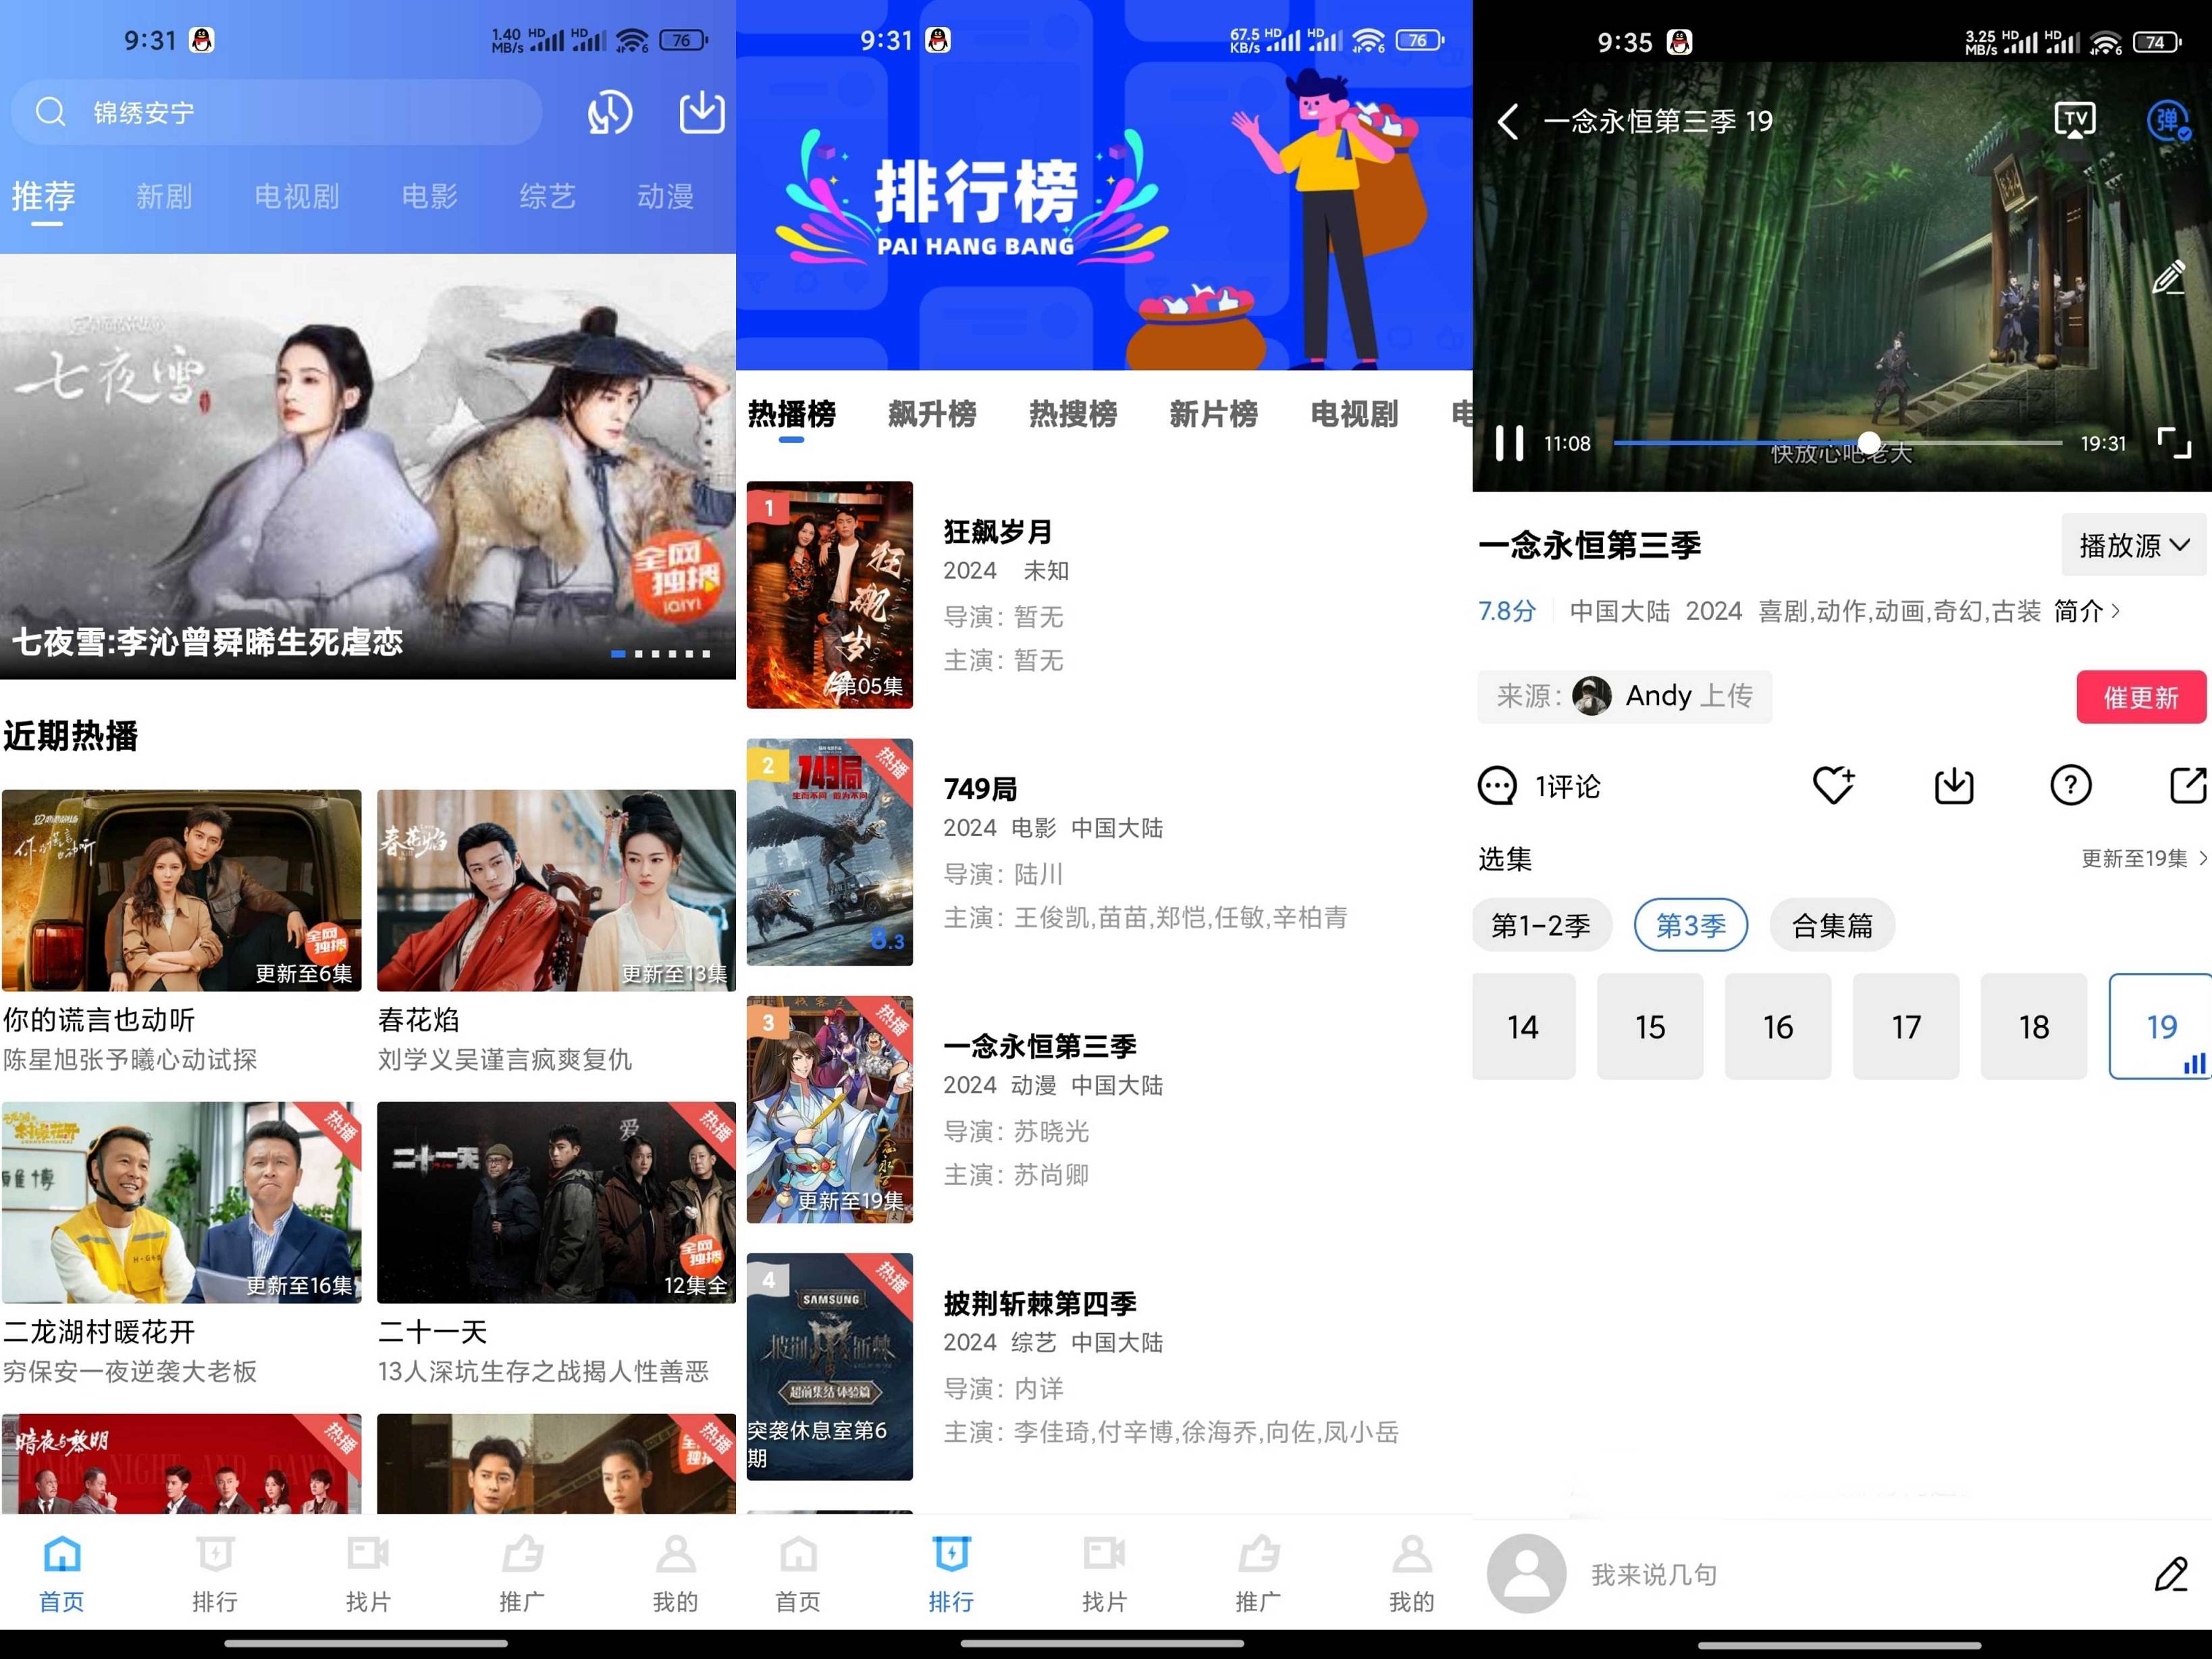Play episode 16
The height and width of the screenshot is (1659, 2212).
(1778, 1027)
